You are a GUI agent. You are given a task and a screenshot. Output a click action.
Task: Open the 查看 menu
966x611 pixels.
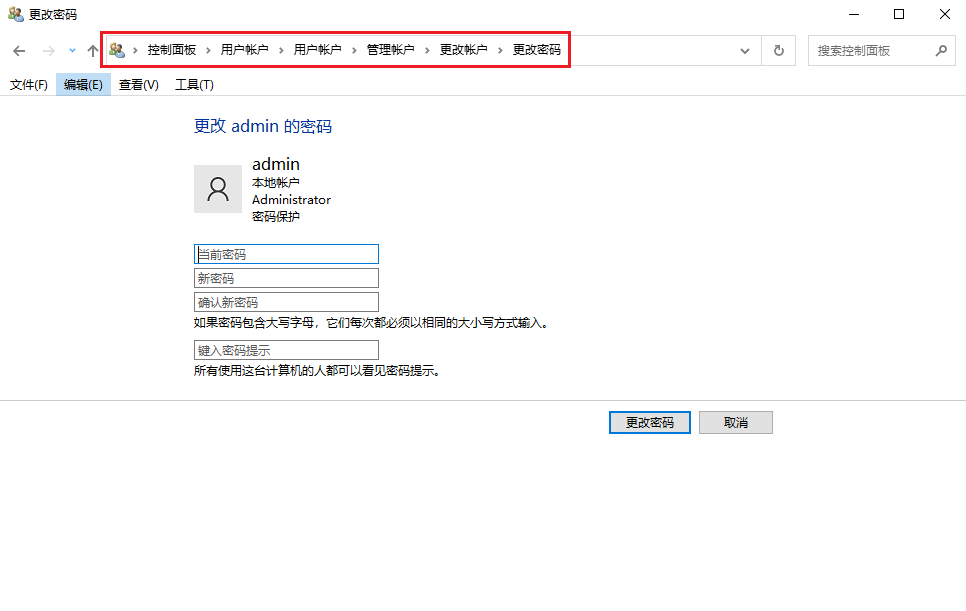click(137, 85)
